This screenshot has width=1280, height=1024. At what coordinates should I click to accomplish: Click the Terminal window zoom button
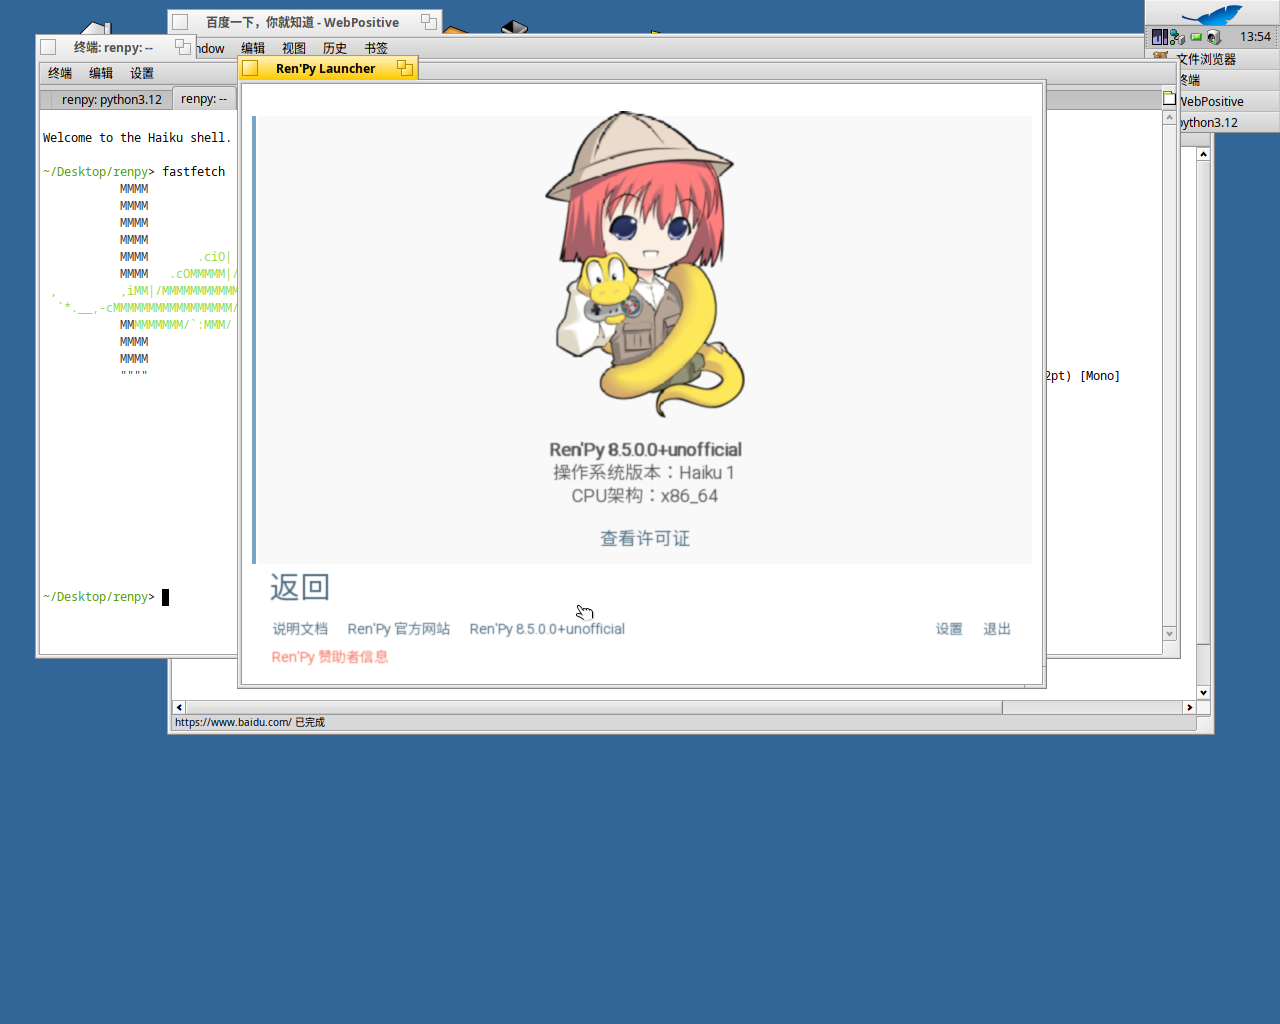pos(182,47)
